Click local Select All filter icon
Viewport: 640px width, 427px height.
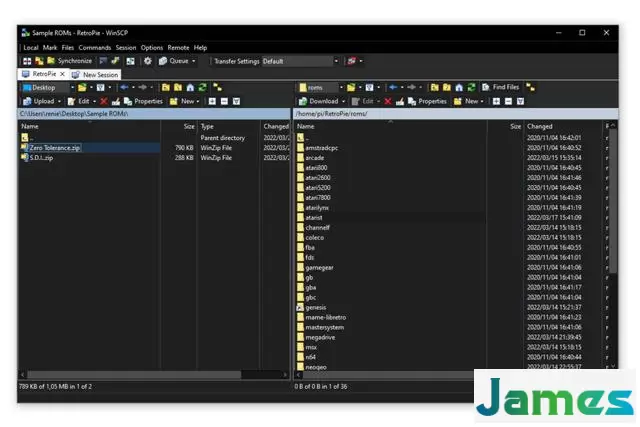pos(236,101)
